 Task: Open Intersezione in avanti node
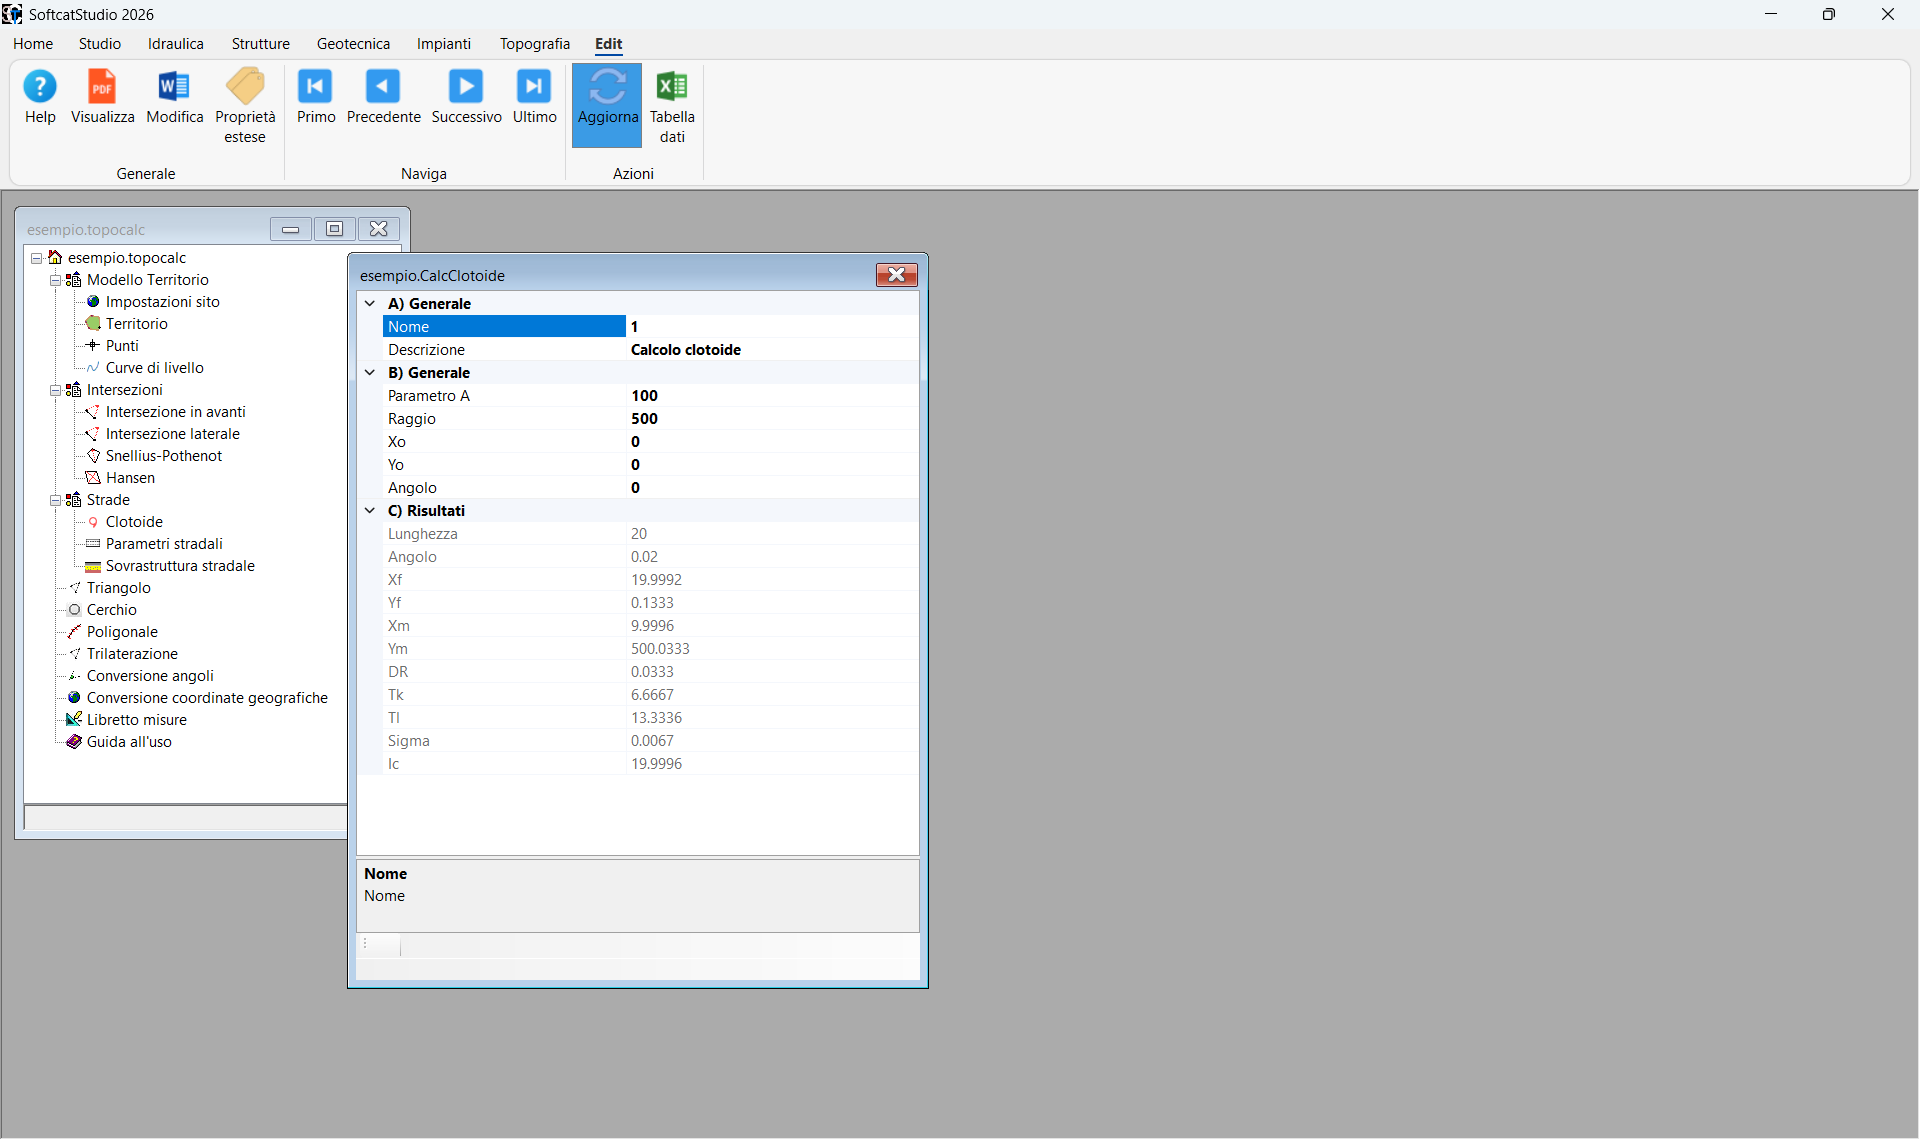point(175,412)
